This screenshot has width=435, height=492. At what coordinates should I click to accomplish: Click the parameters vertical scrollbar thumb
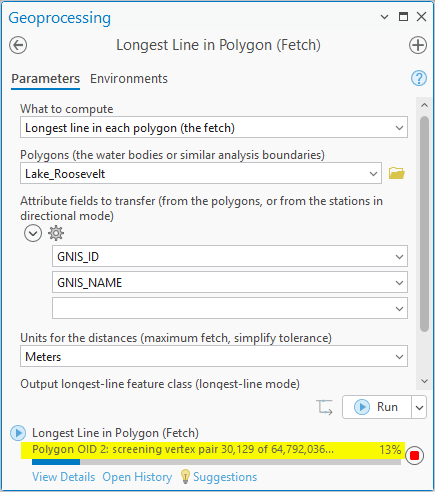point(424,224)
